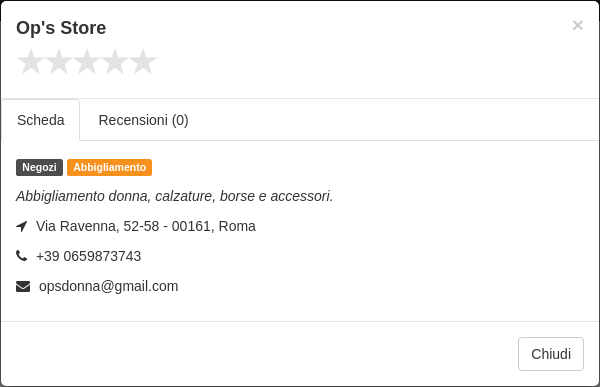600x387 pixels.
Task: Click the phone number +39 0659873743
Action: coord(88,256)
